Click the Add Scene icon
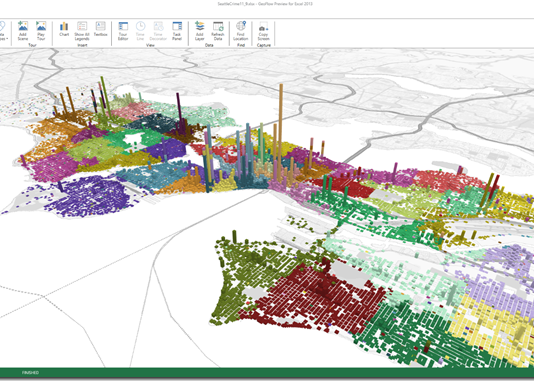This screenshot has width=534, height=381. click(x=23, y=31)
